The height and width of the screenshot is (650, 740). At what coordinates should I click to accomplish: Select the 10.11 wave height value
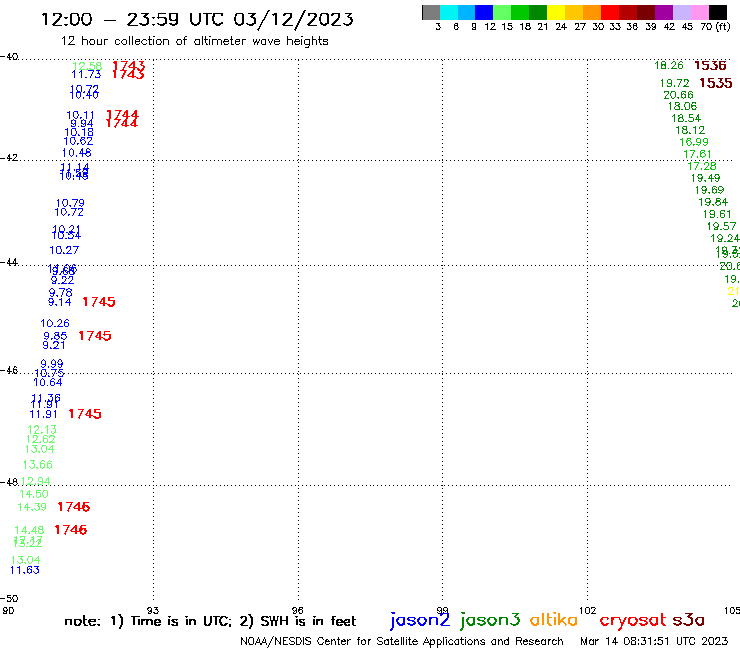click(80, 115)
